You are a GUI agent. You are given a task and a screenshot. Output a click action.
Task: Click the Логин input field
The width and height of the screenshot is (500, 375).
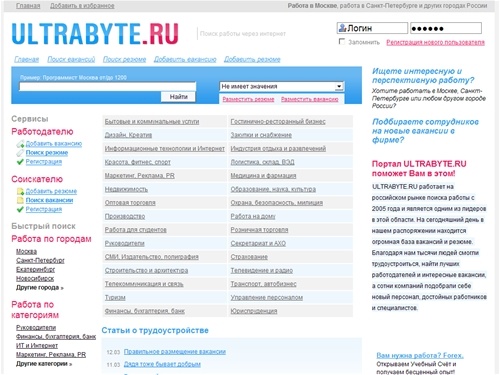coord(372,28)
